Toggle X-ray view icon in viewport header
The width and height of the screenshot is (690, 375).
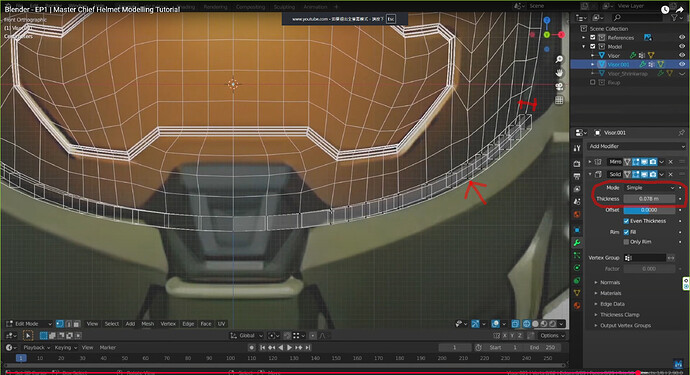tap(516, 324)
